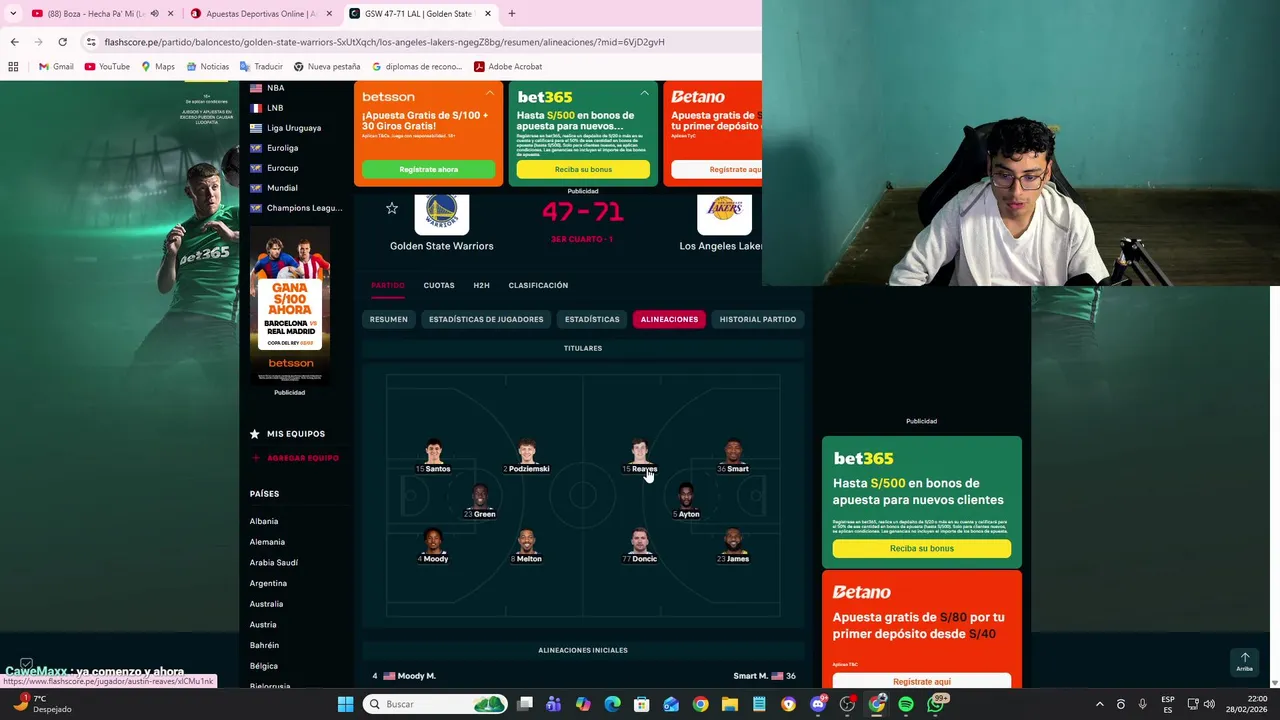The image size is (1280, 720).
Task: Click player James on the court
Action: point(733,546)
